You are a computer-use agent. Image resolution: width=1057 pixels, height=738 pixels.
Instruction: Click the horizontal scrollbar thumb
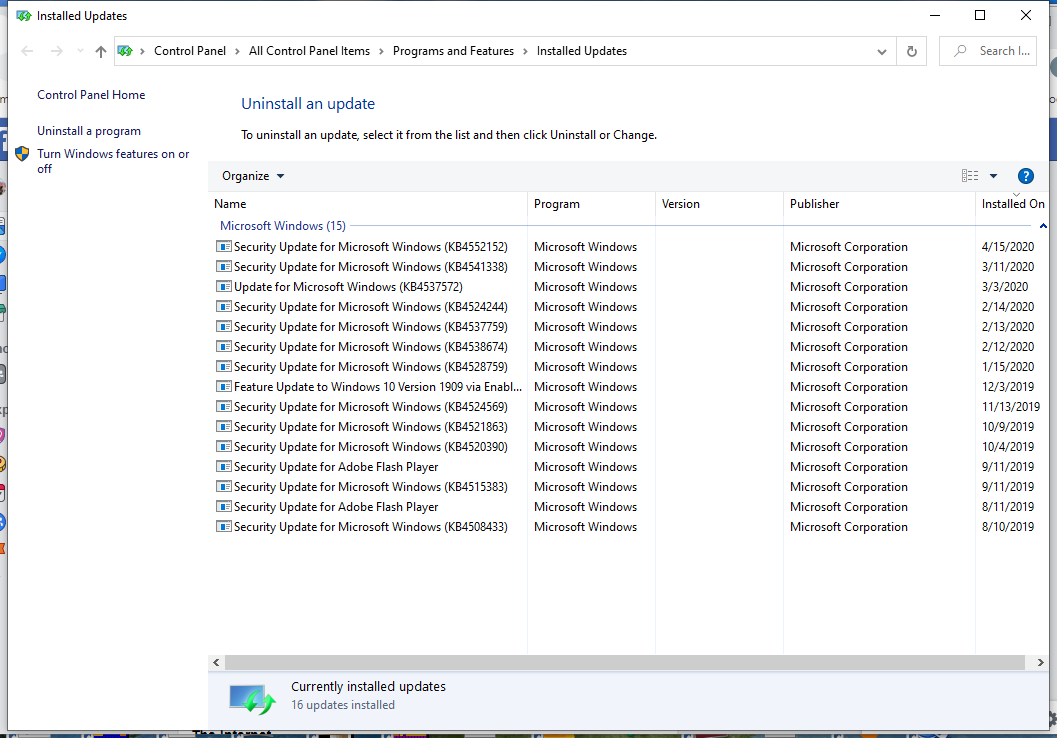click(x=624, y=663)
